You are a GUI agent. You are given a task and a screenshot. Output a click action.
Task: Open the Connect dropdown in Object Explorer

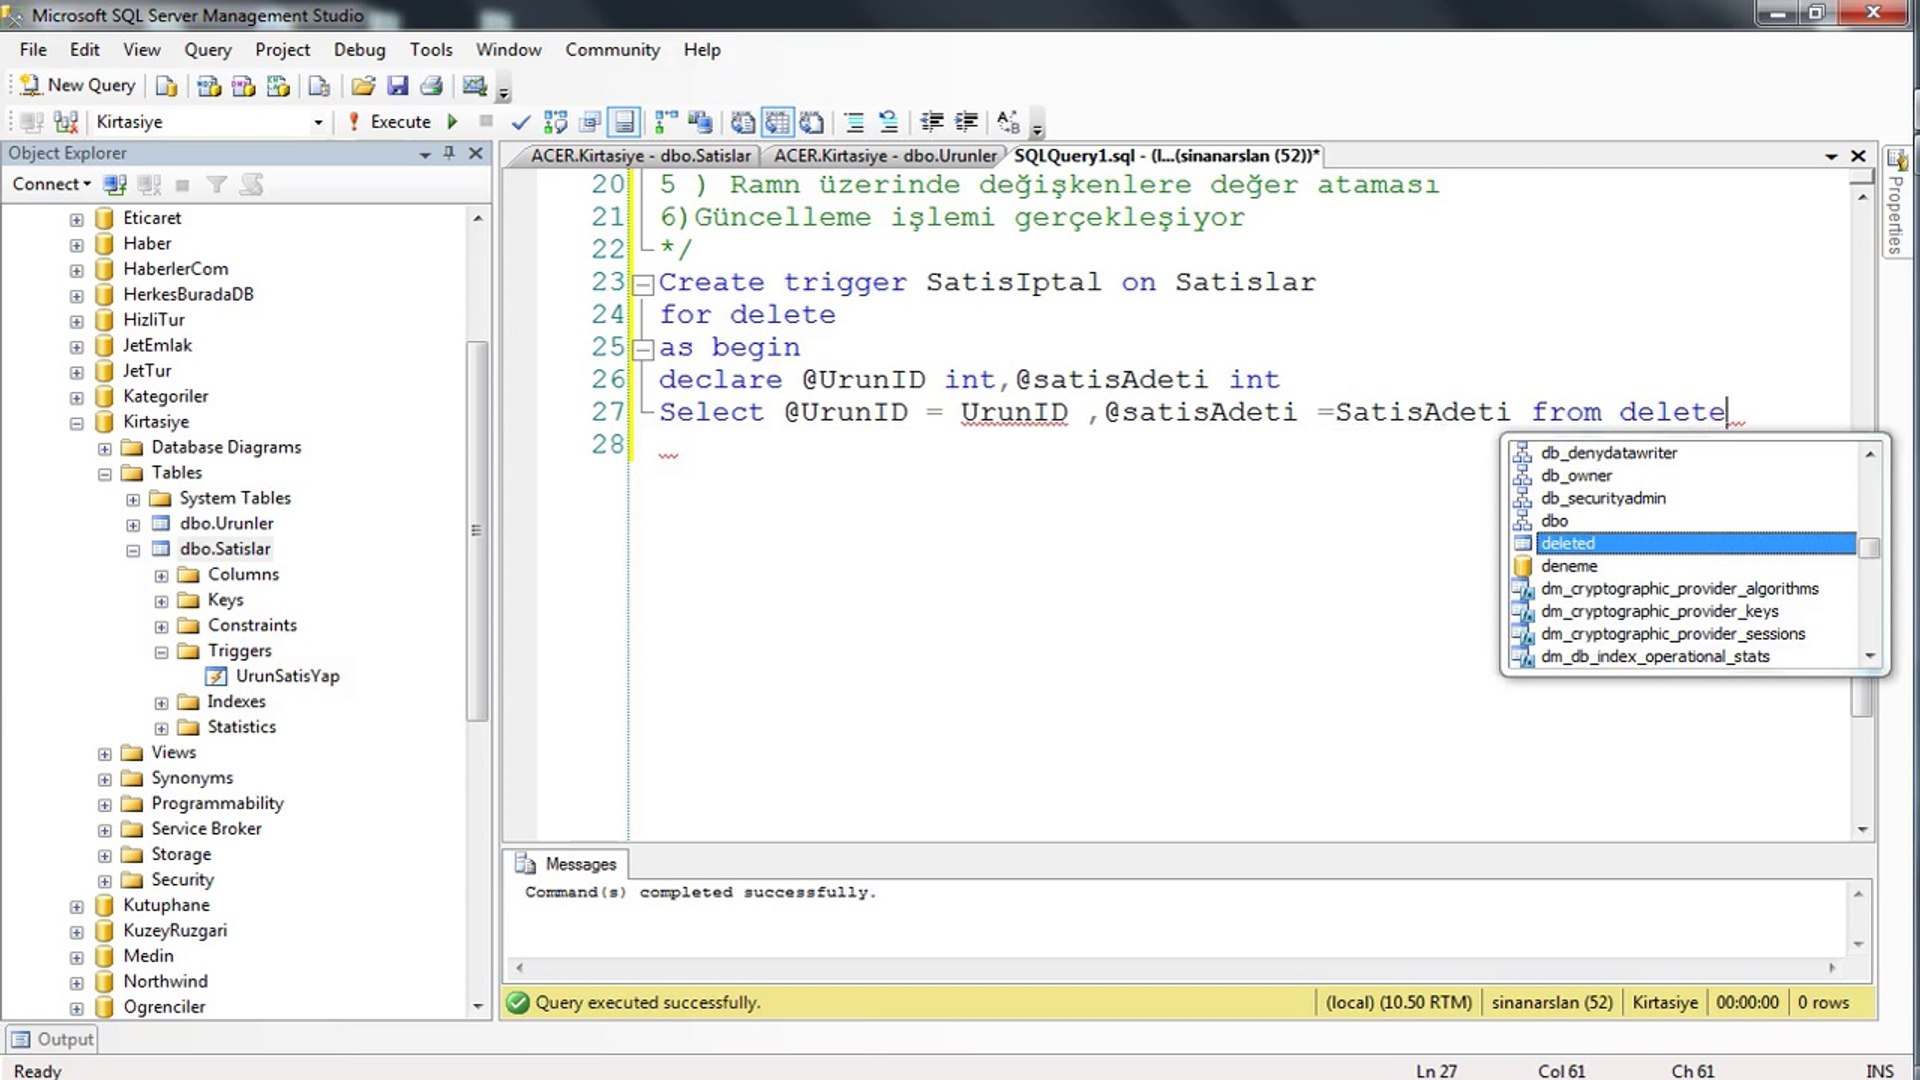51,184
